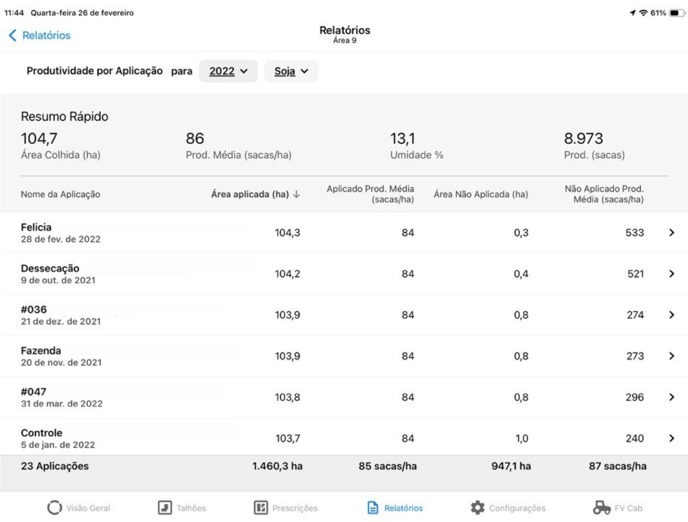Select the Relatórios document icon
This screenshot has height=522, width=688.
pos(373,508)
